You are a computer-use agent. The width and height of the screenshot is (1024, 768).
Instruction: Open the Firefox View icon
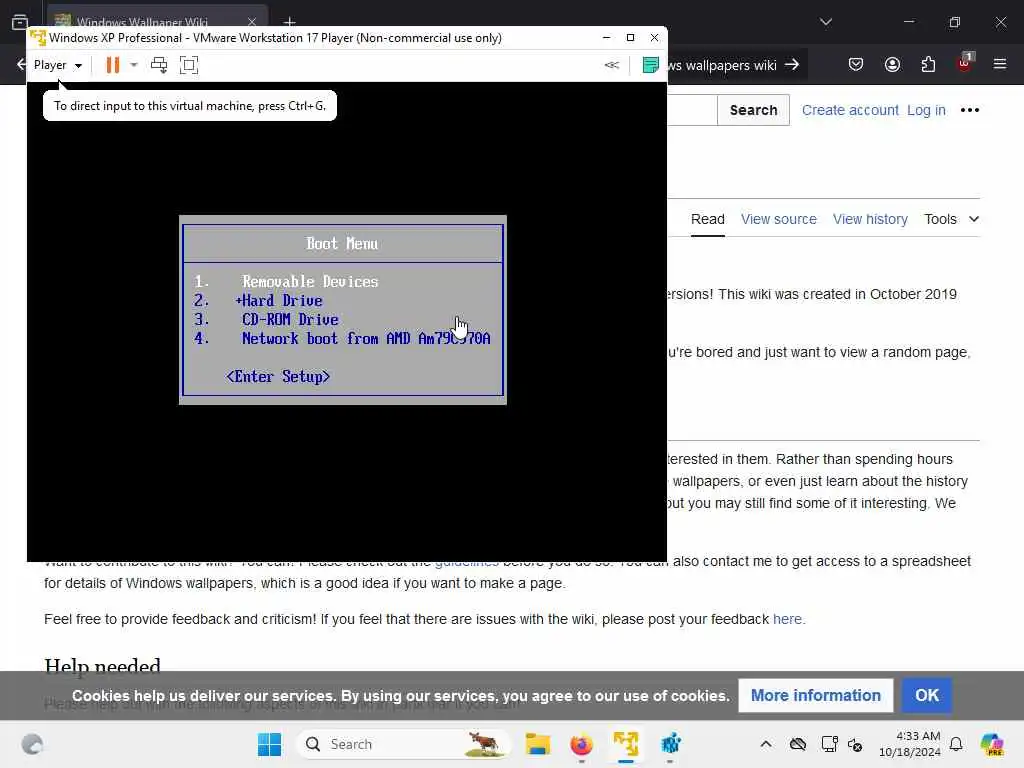(x=20, y=22)
